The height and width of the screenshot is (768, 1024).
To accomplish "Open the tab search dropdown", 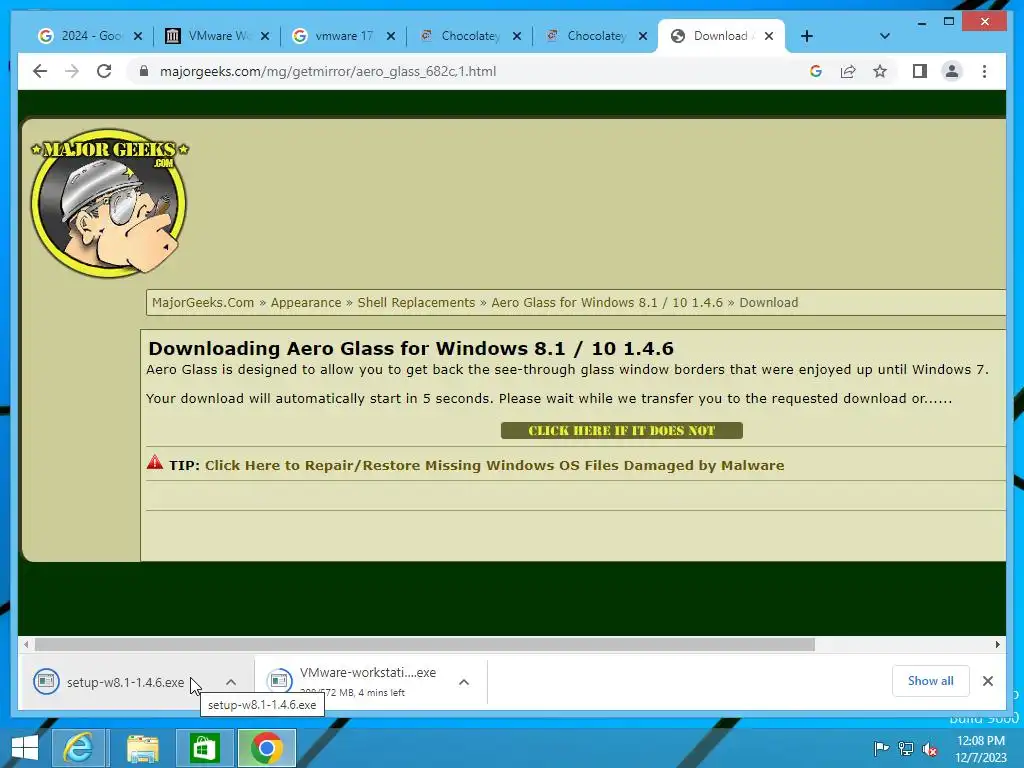I will click(x=884, y=36).
